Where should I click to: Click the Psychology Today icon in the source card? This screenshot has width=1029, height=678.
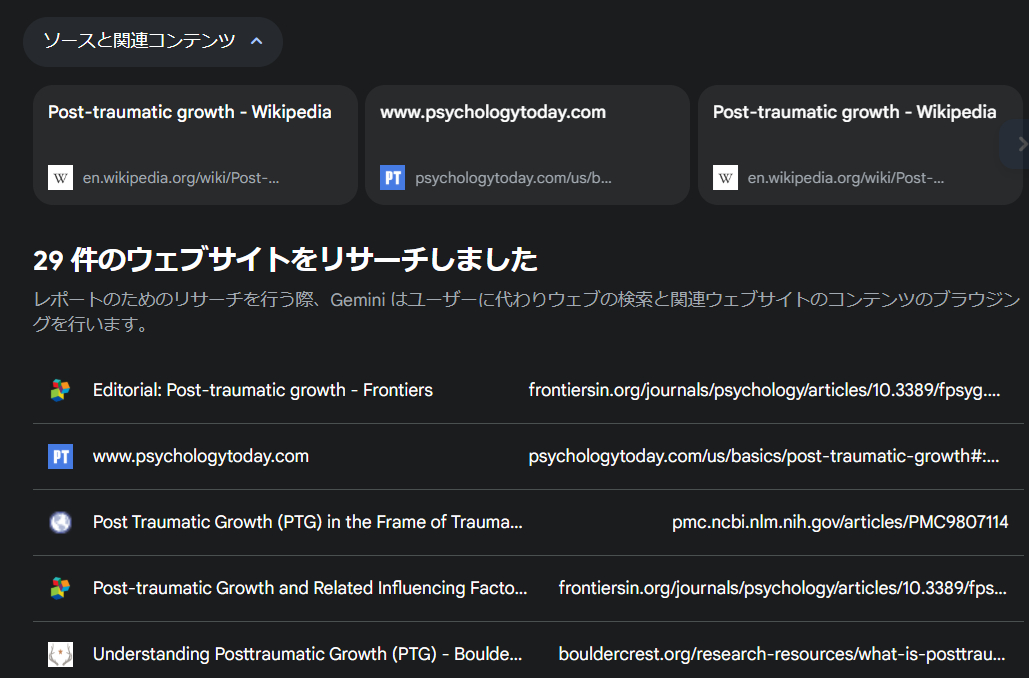[x=392, y=178]
